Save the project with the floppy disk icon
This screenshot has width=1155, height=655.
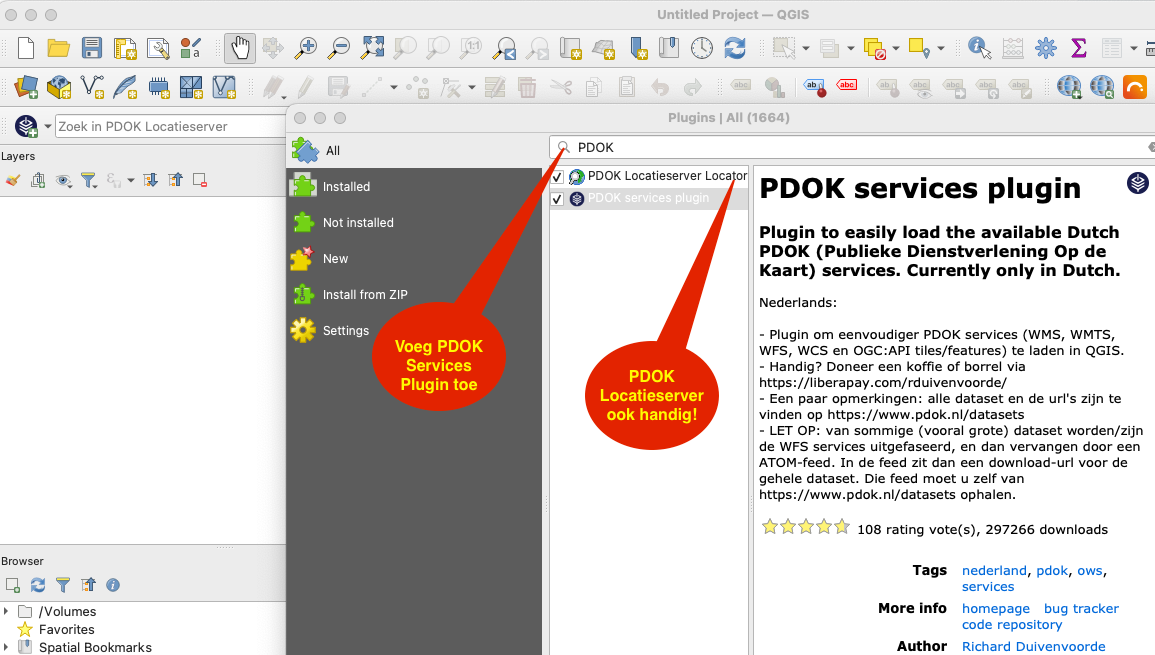click(91, 49)
